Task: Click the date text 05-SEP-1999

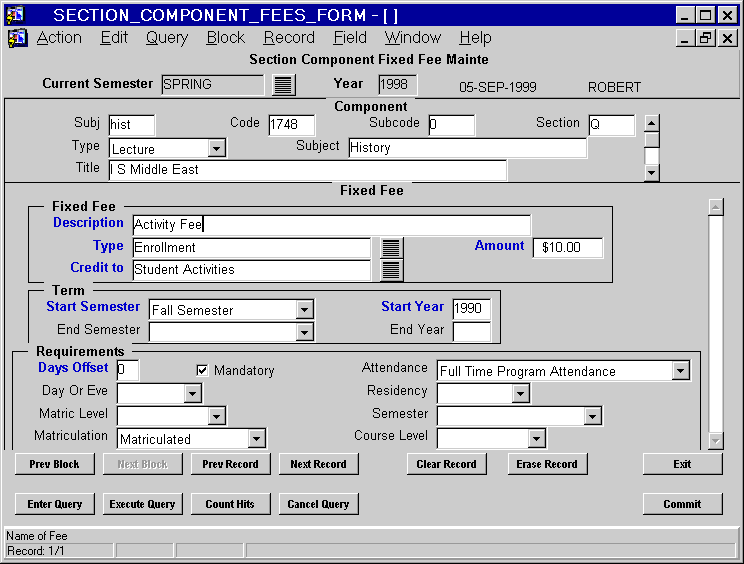Action: [x=498, y=87]
